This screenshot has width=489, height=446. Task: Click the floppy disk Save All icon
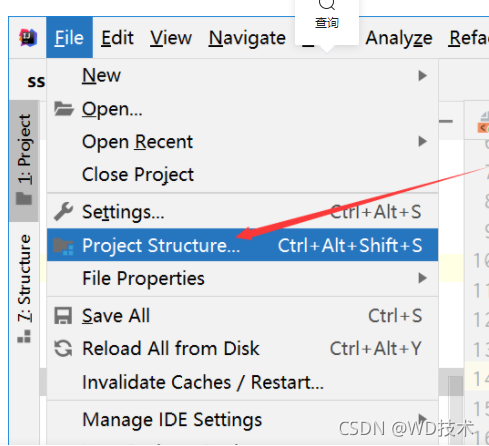[x=63, y=315]
